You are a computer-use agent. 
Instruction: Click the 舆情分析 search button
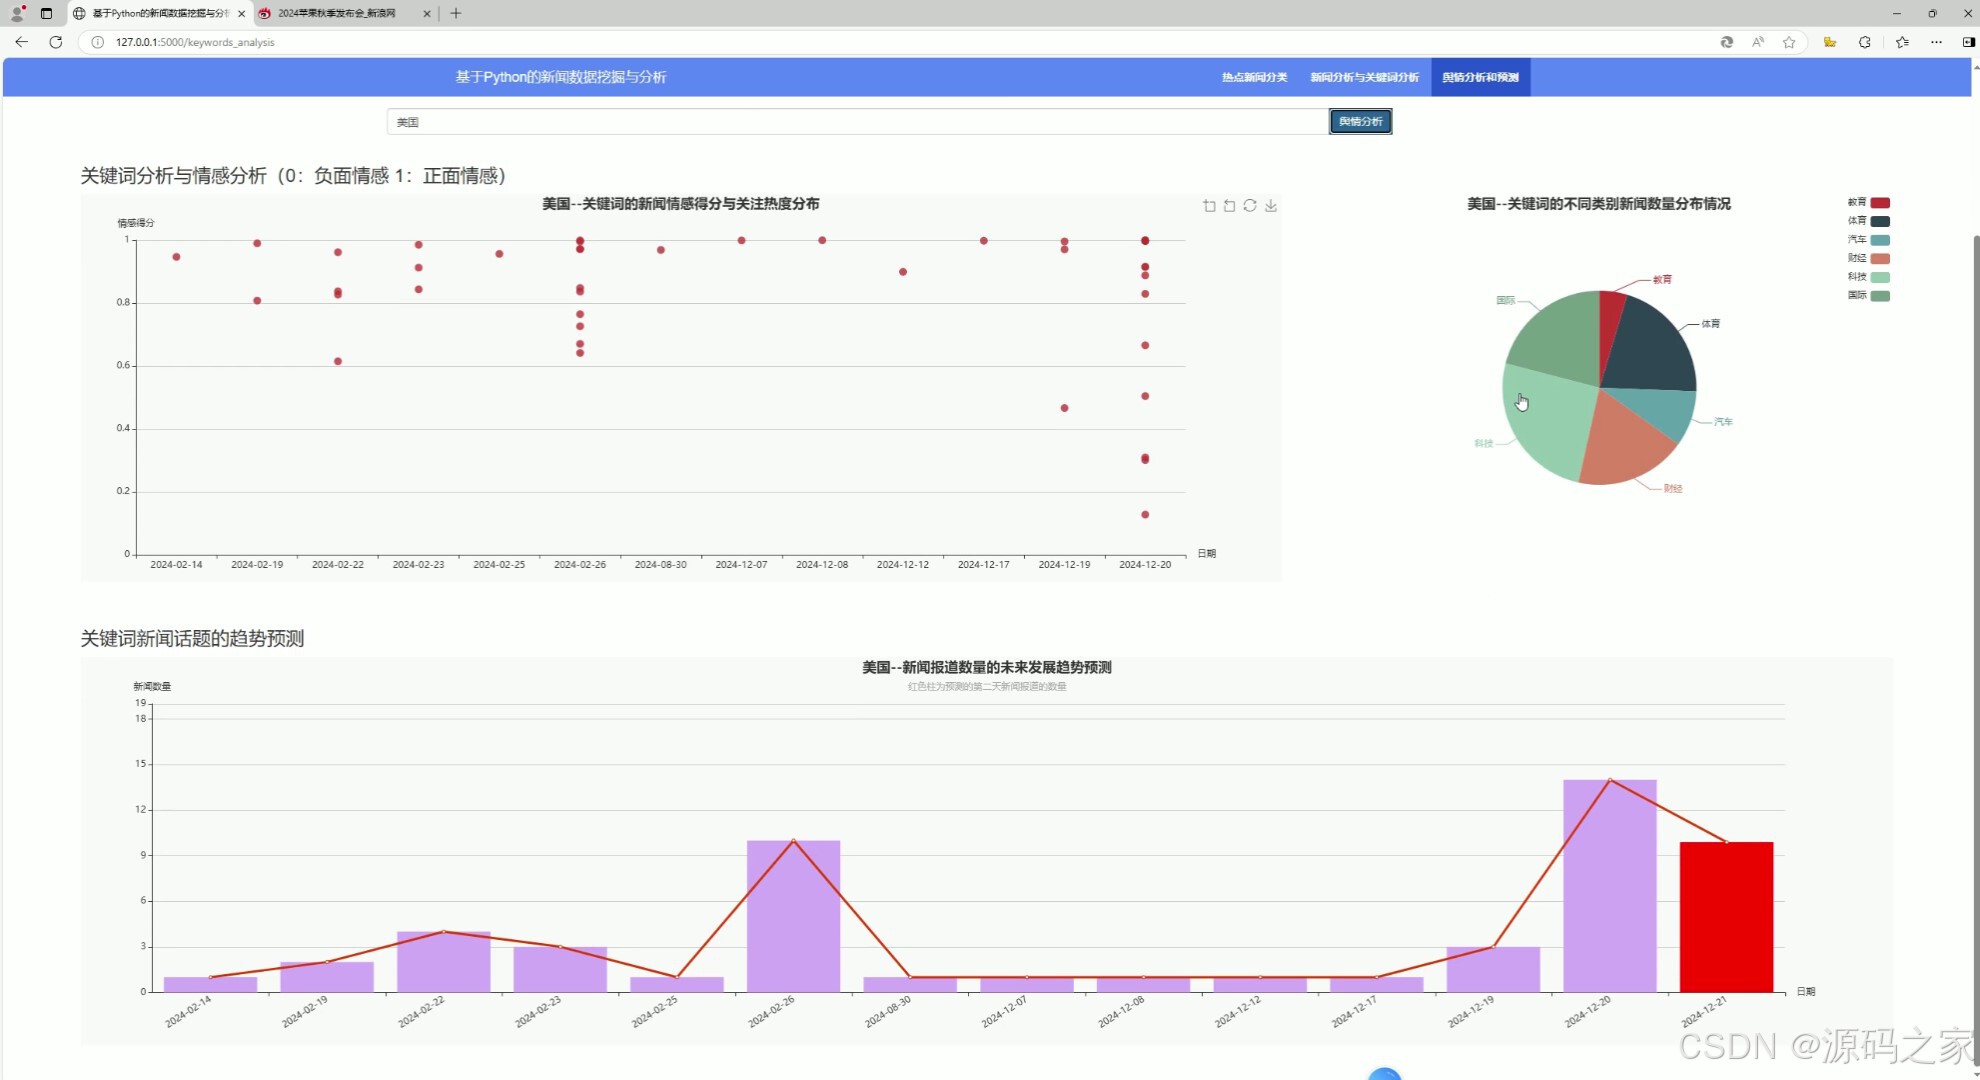[1360, 121]
